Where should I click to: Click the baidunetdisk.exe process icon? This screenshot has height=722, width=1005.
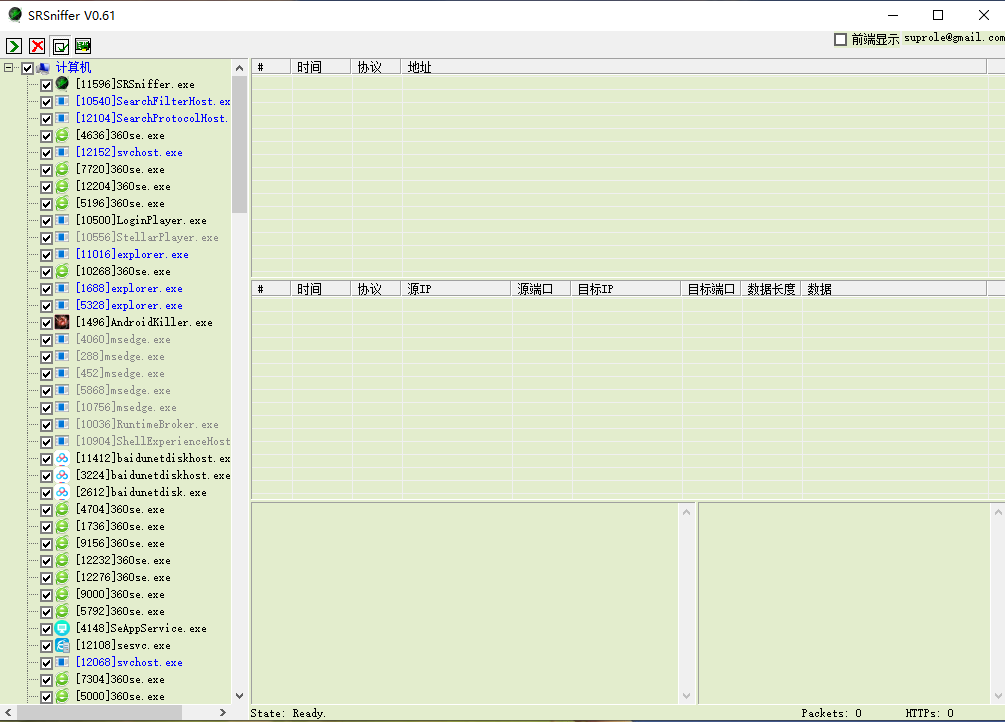click(x=62, y=492)
